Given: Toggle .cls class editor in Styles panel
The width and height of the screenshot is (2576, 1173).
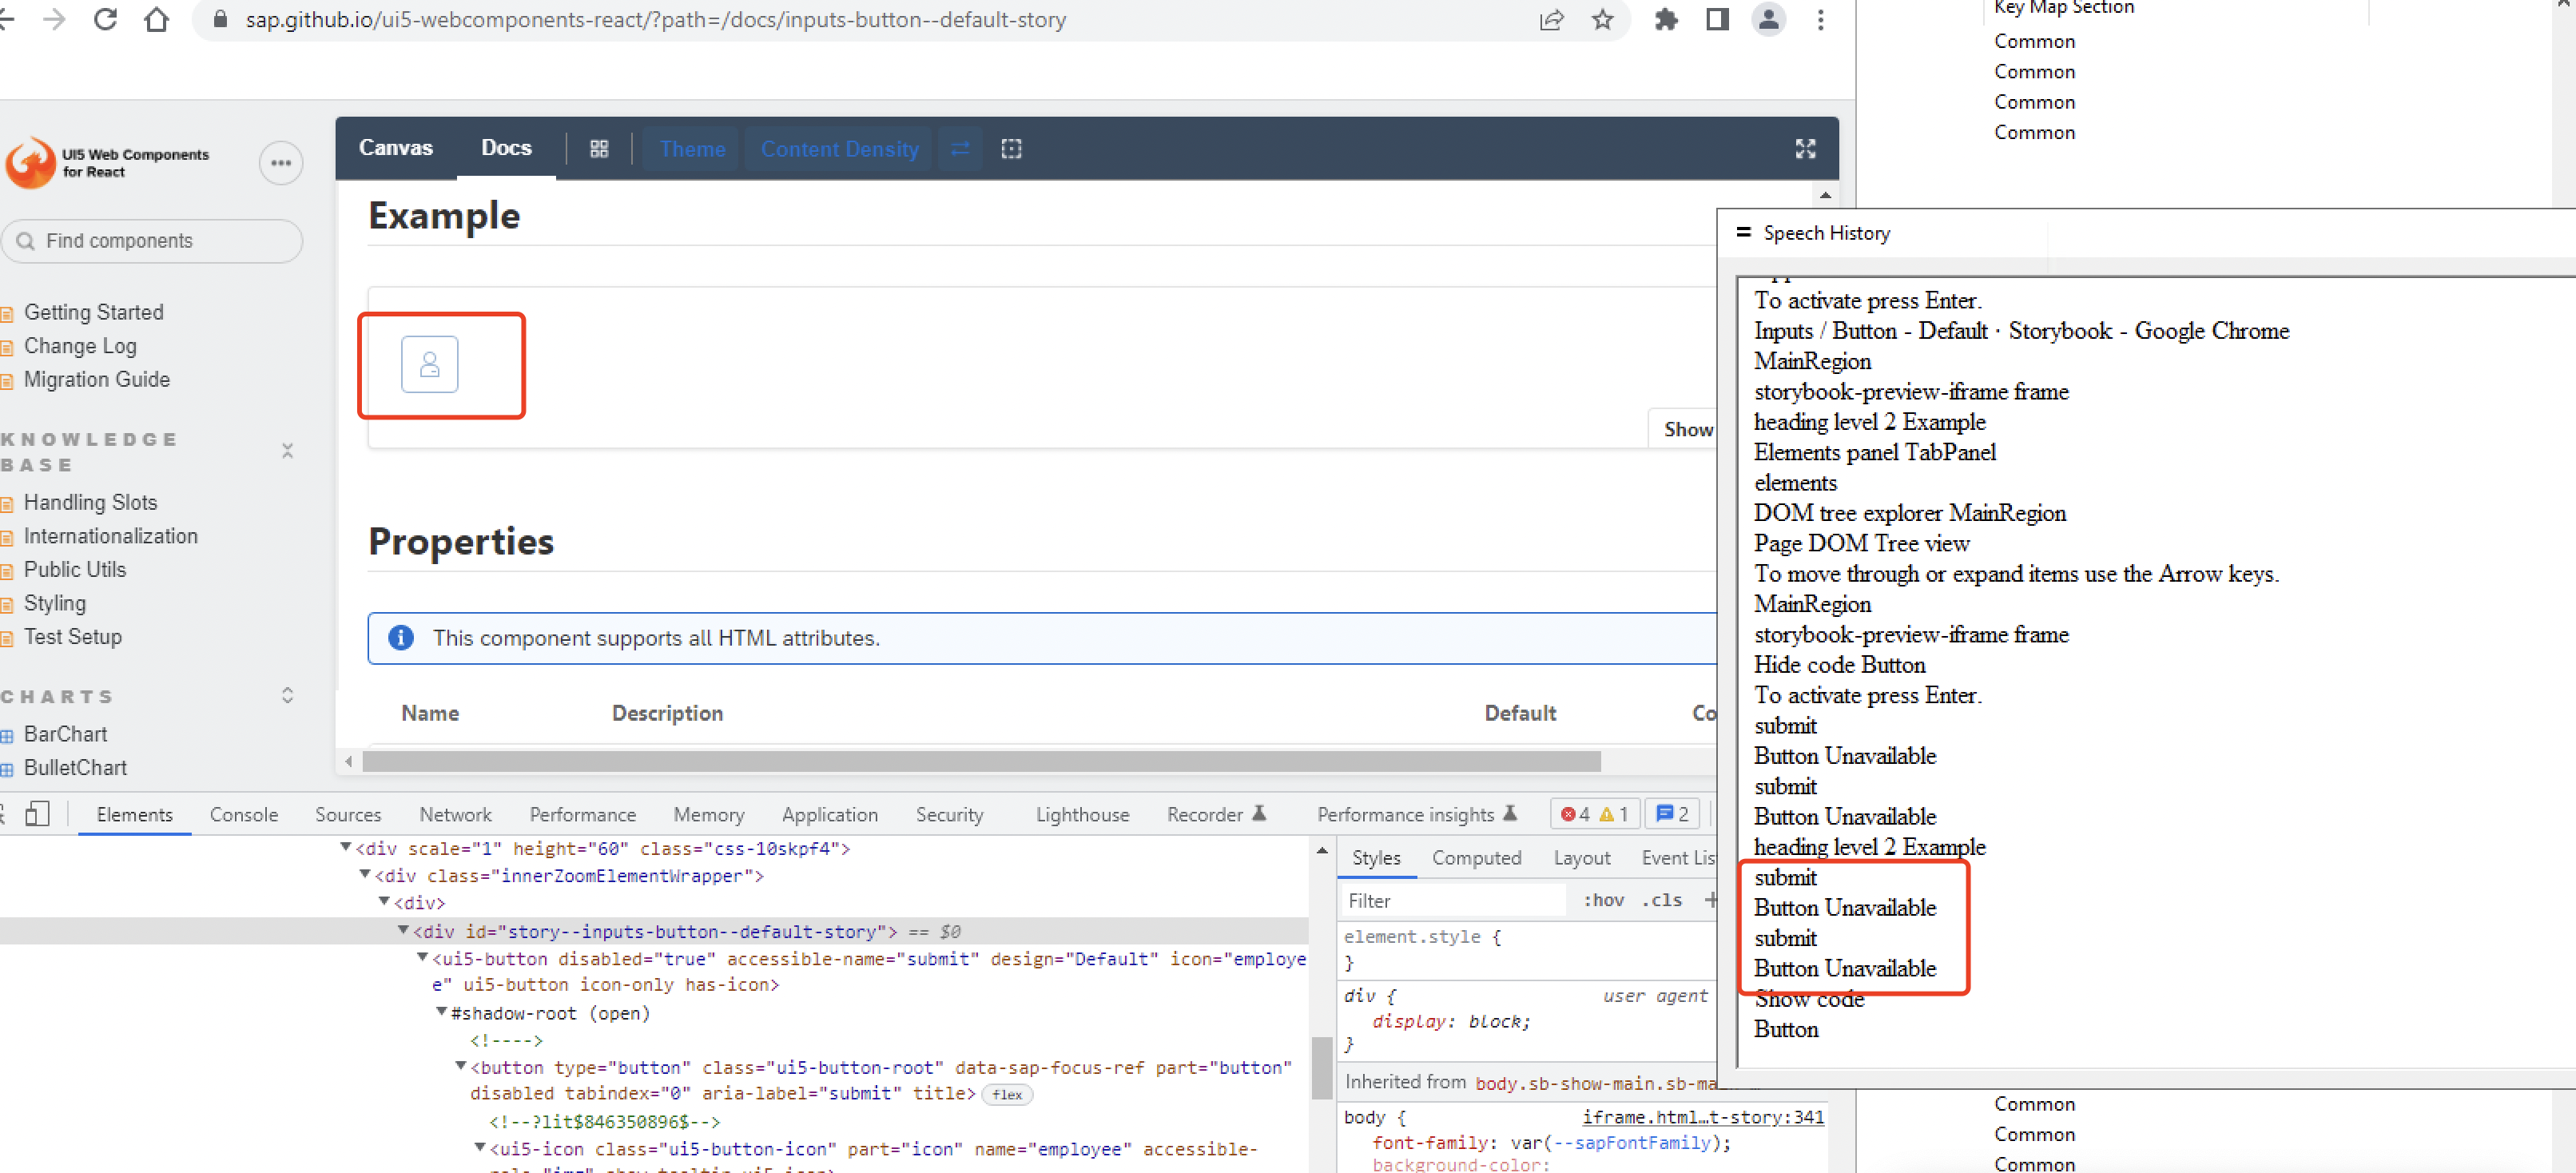Looking at the screenshot, I should point(1662,900).
